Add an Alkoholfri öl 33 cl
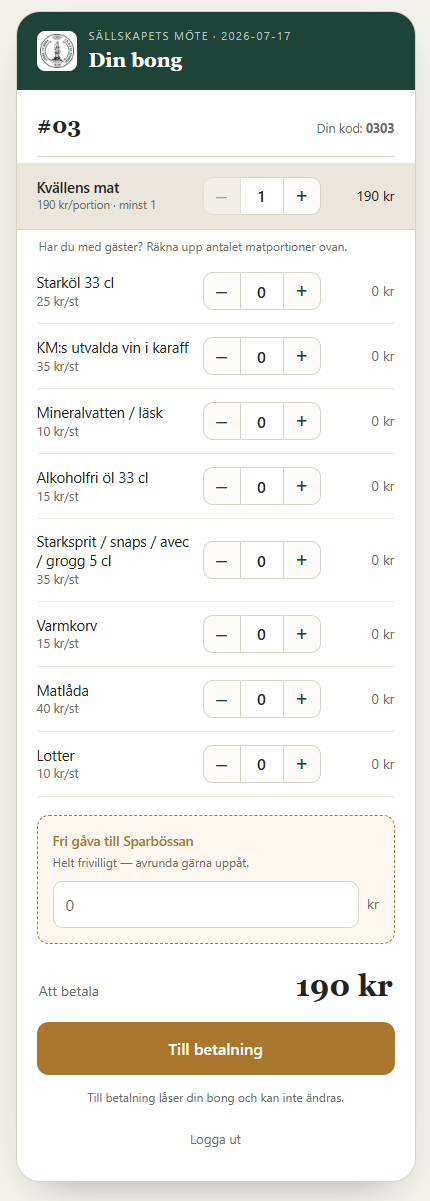Image resolution: width=430 pixels, height=1201 pixels. click(301, 486)
